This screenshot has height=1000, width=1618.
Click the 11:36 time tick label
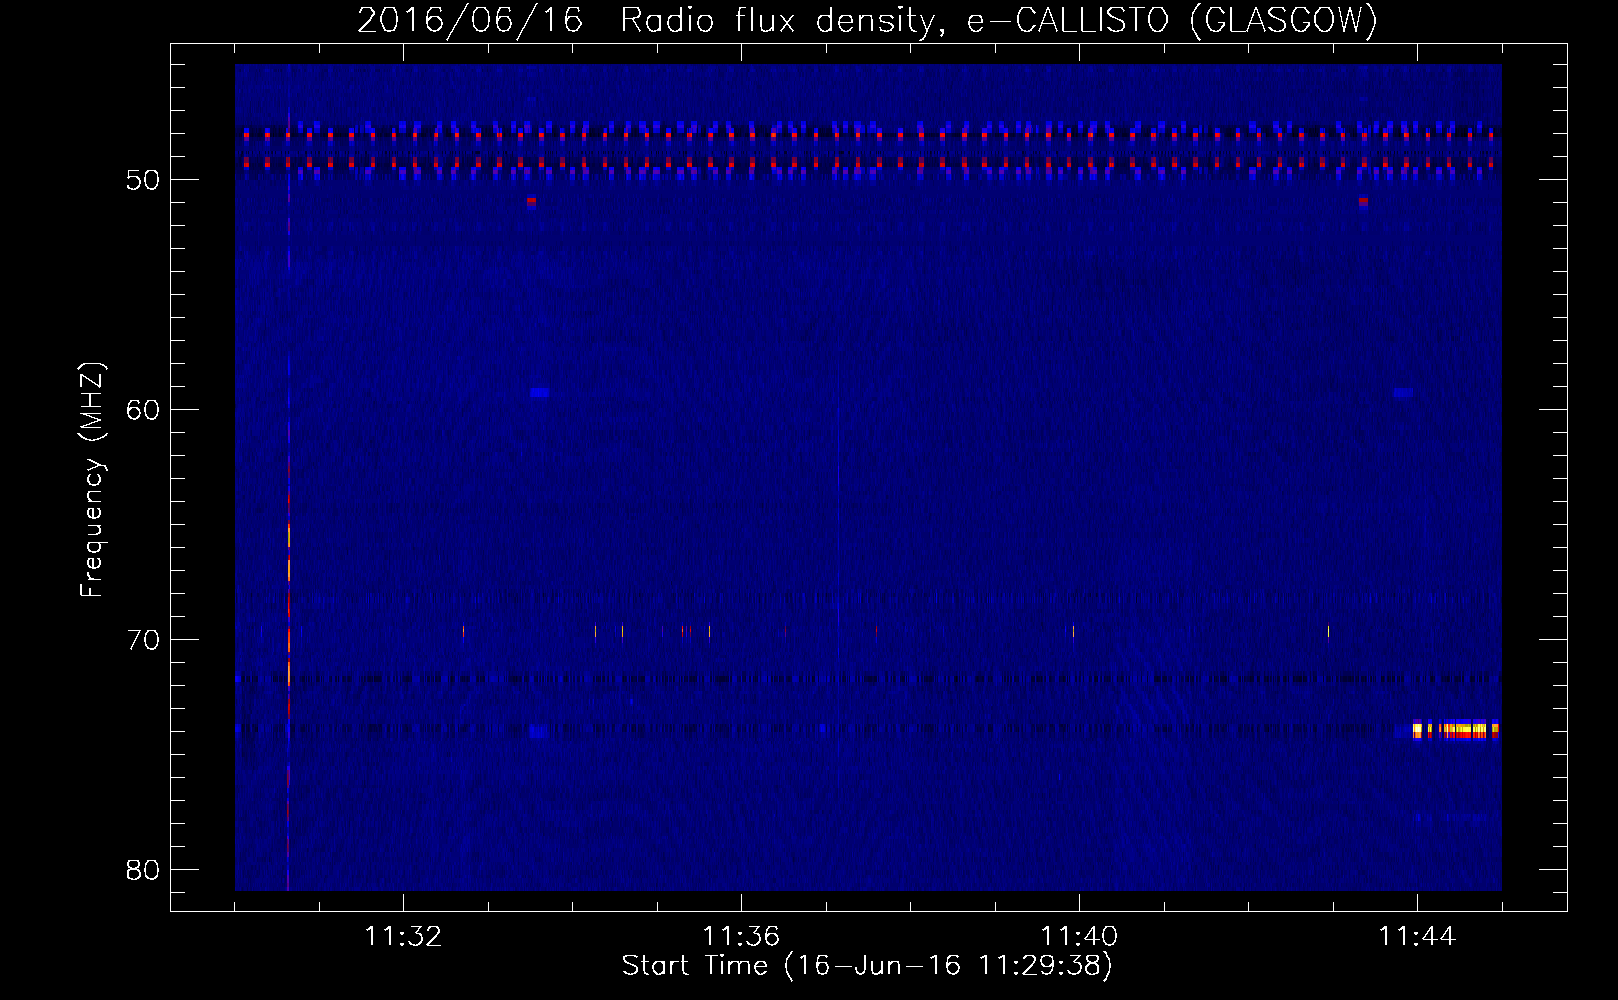coord(741,936)
